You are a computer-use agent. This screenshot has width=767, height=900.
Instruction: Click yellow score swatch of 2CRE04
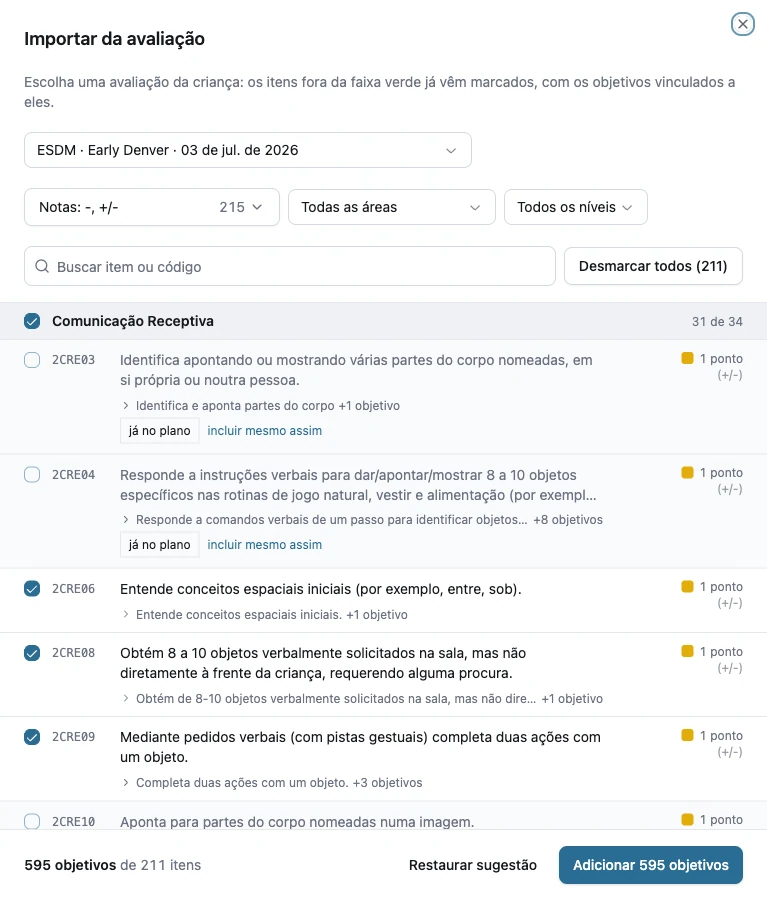[687, 472]
